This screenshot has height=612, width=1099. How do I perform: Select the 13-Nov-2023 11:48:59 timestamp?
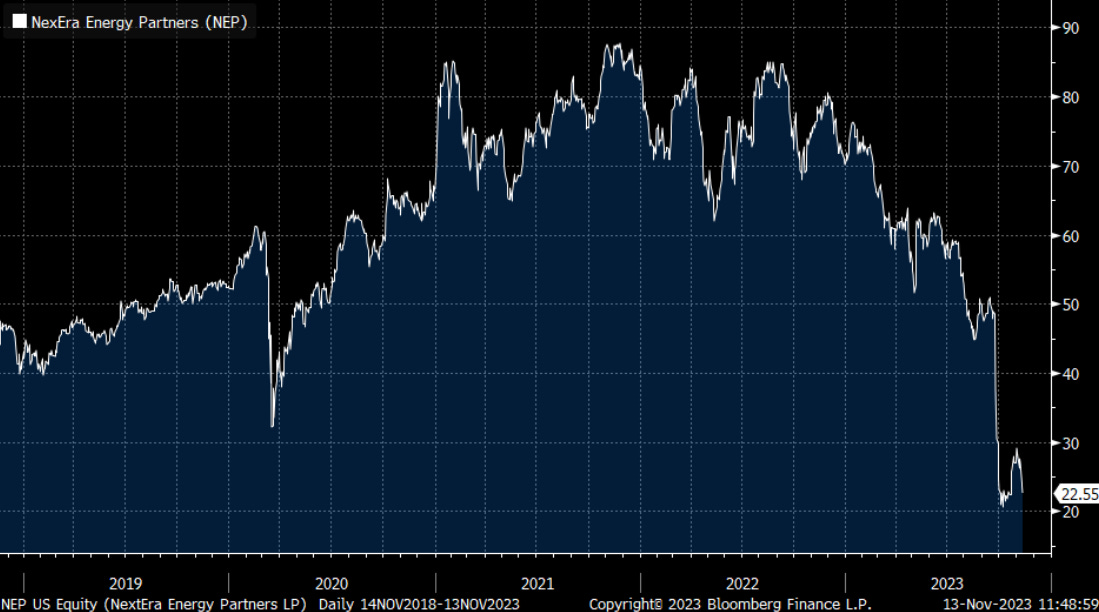coord(1020,604)
